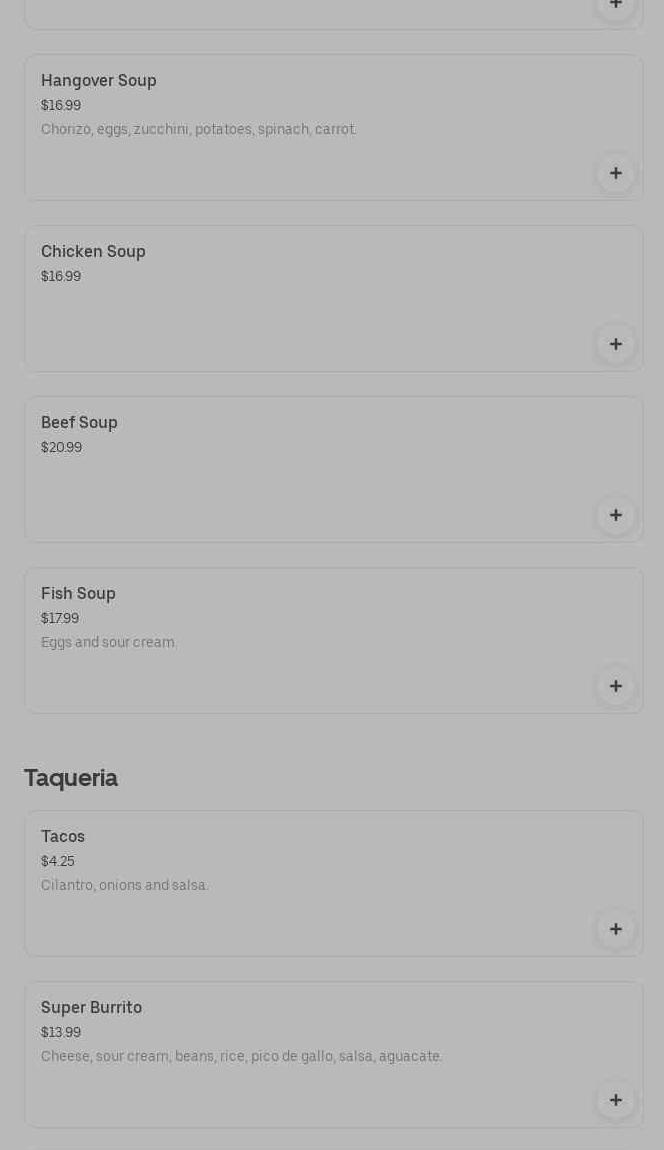Click the $16.99 Chicken Soup price
The width and height of the screenshot is (664, 1150).
61,277
